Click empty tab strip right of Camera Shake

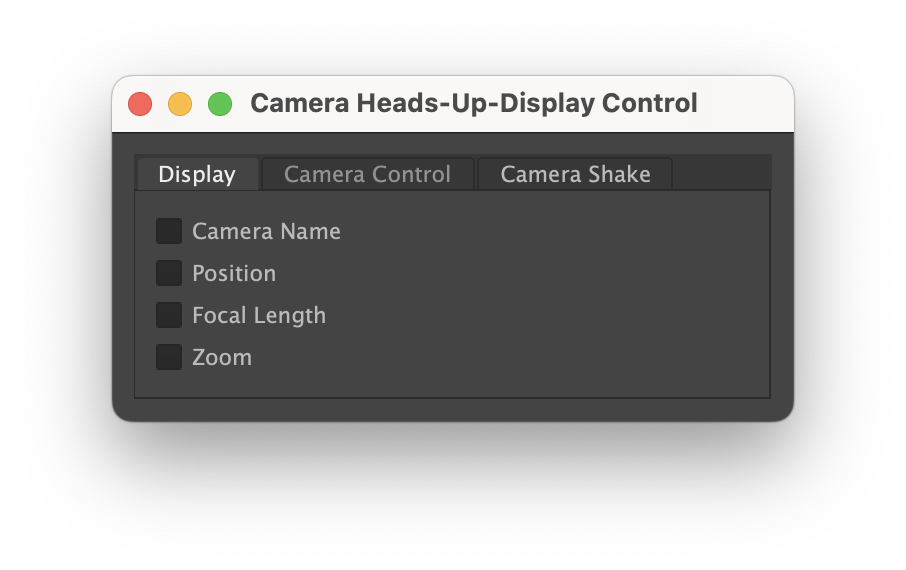(x=720, y=174)
